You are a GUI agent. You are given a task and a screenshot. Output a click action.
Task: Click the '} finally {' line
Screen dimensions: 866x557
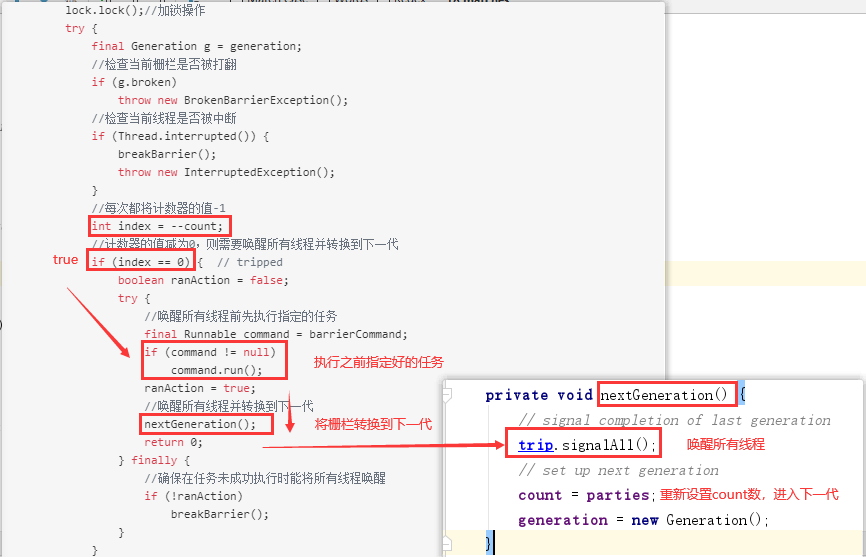tap(154, 460)
